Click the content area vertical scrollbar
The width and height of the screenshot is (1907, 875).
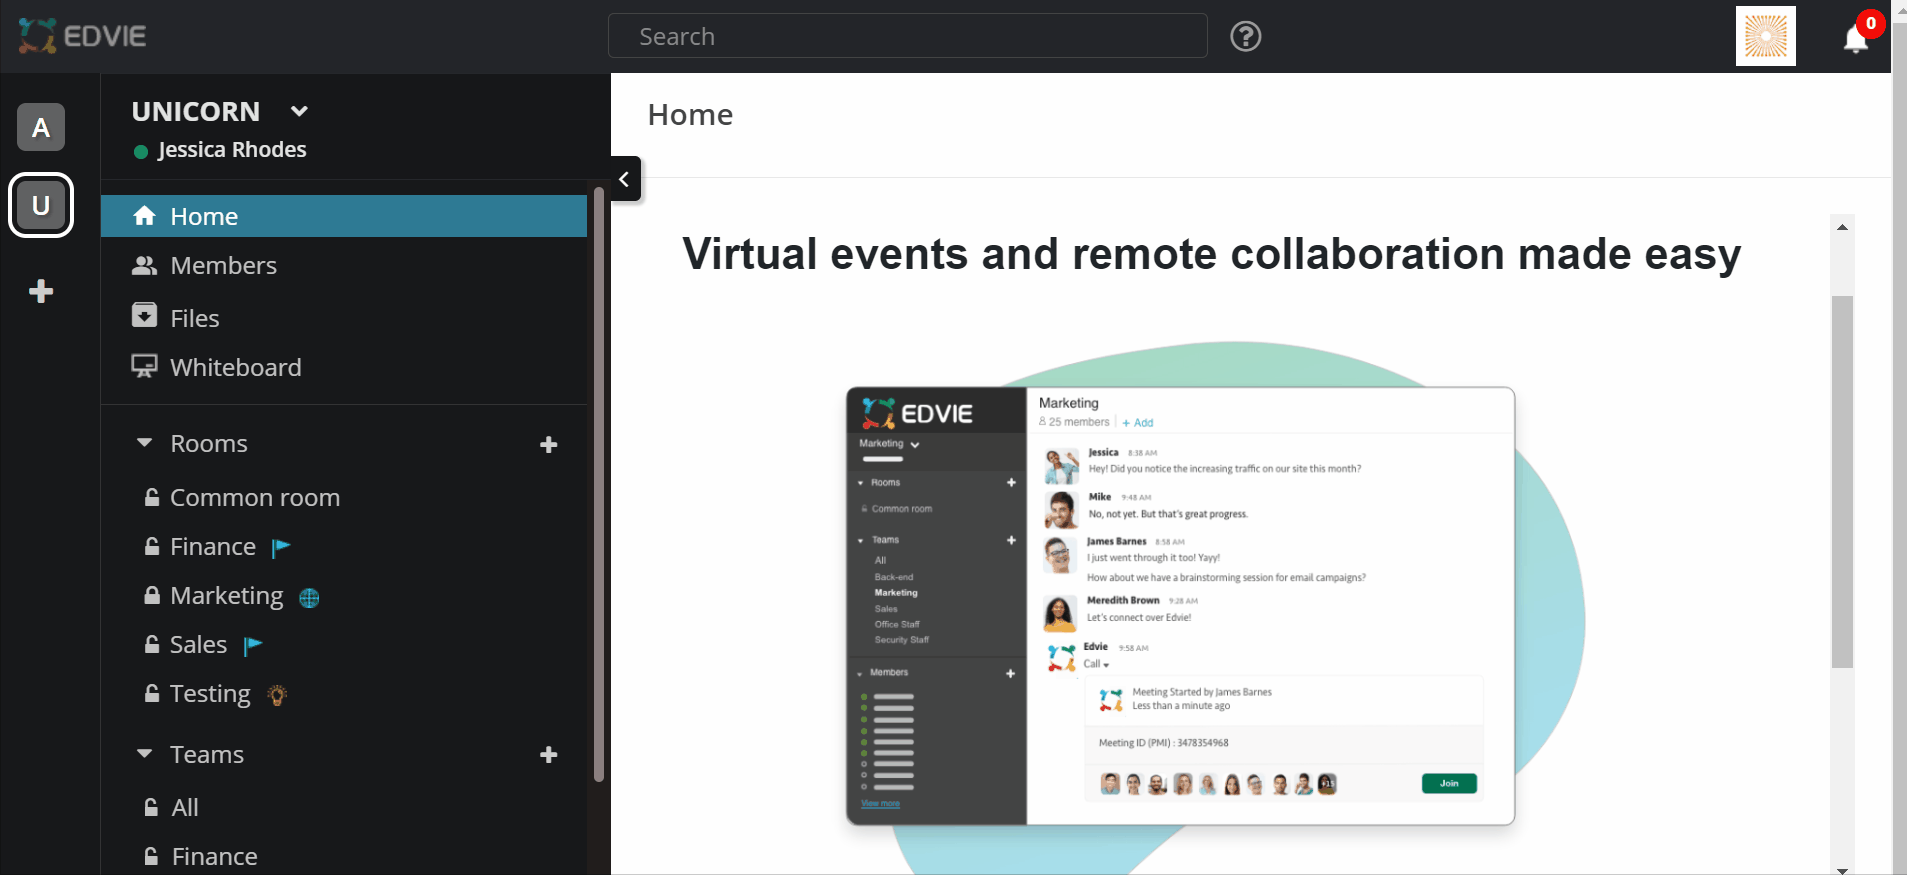1842,480
